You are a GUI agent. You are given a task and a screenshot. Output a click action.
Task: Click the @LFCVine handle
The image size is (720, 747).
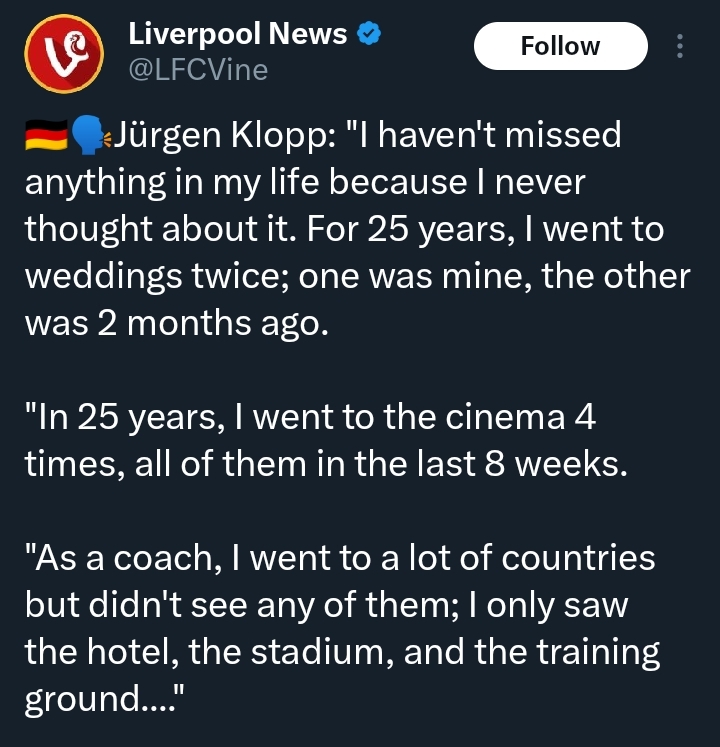(x=198, y=68)
